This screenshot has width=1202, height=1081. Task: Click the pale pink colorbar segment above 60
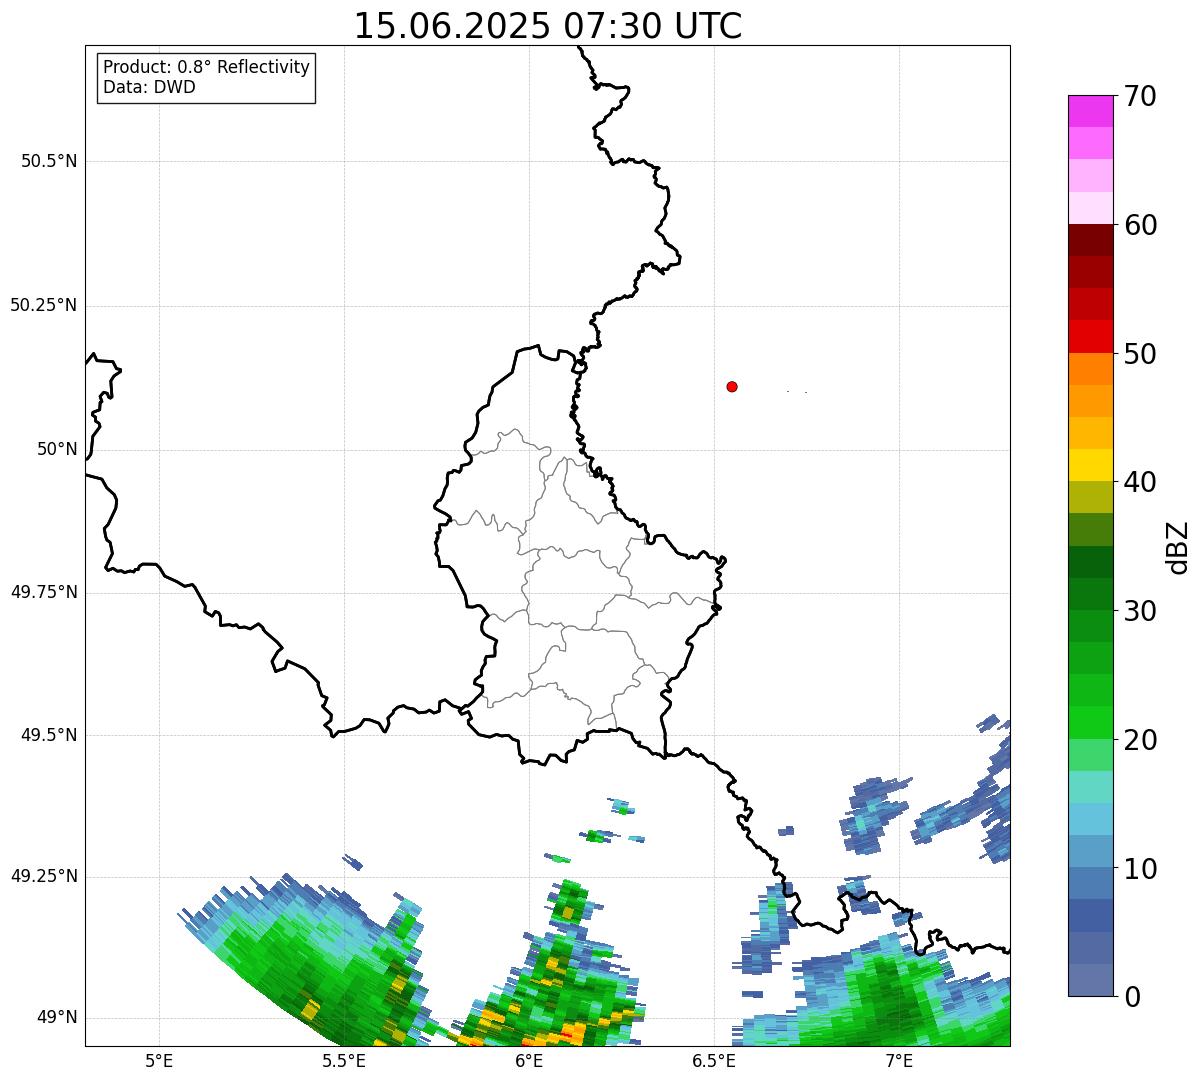1090,208
